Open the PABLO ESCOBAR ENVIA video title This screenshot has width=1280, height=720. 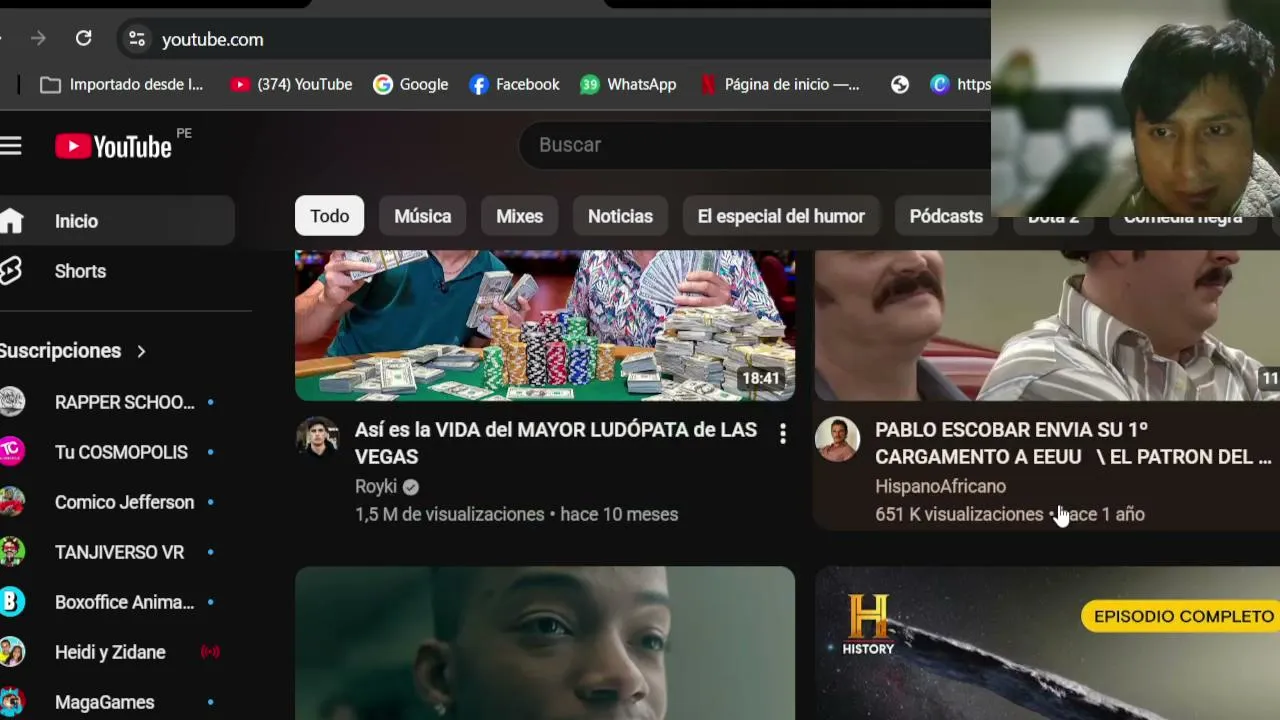coord(1073,443)
